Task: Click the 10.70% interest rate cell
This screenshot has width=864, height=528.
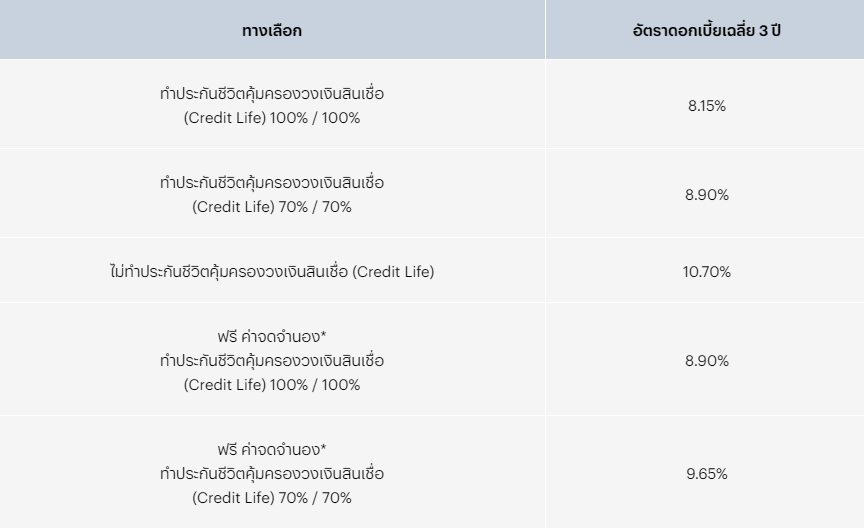Action: coord(706,272)
